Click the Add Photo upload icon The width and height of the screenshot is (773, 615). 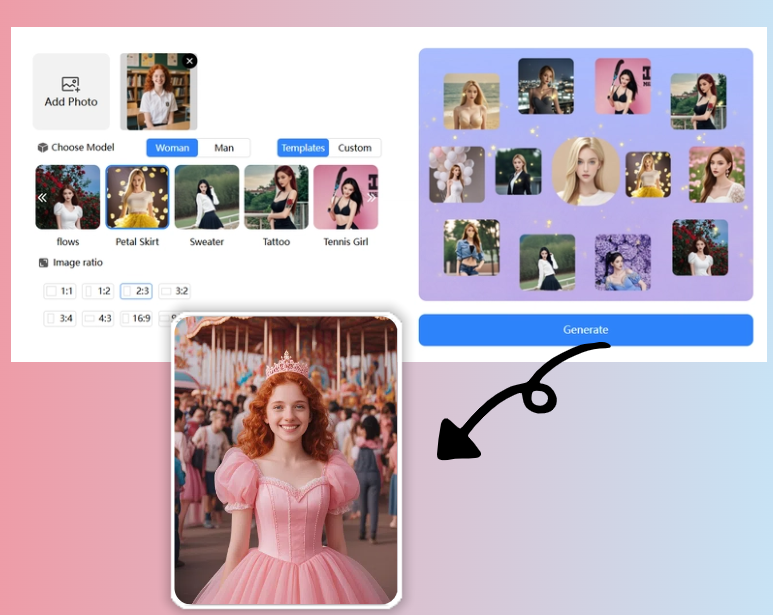coord(70,85)
